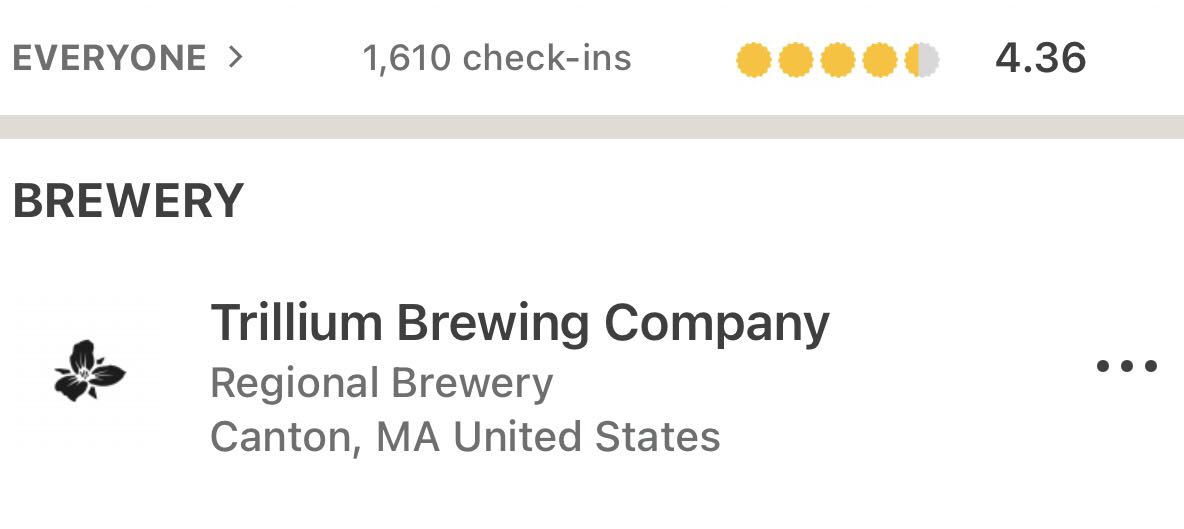Click the Regional Brewery subtitle
Screen dimensions: 1184x529
click(x=381, y=383)
